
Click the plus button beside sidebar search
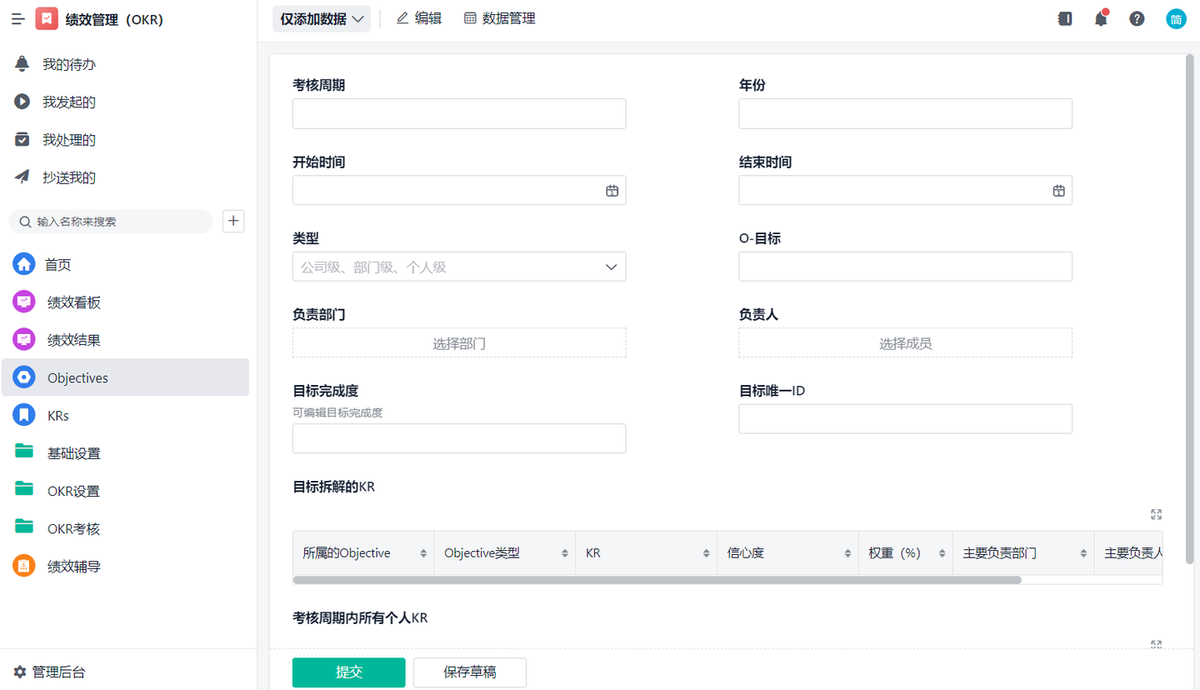click(x=233, y=221)
